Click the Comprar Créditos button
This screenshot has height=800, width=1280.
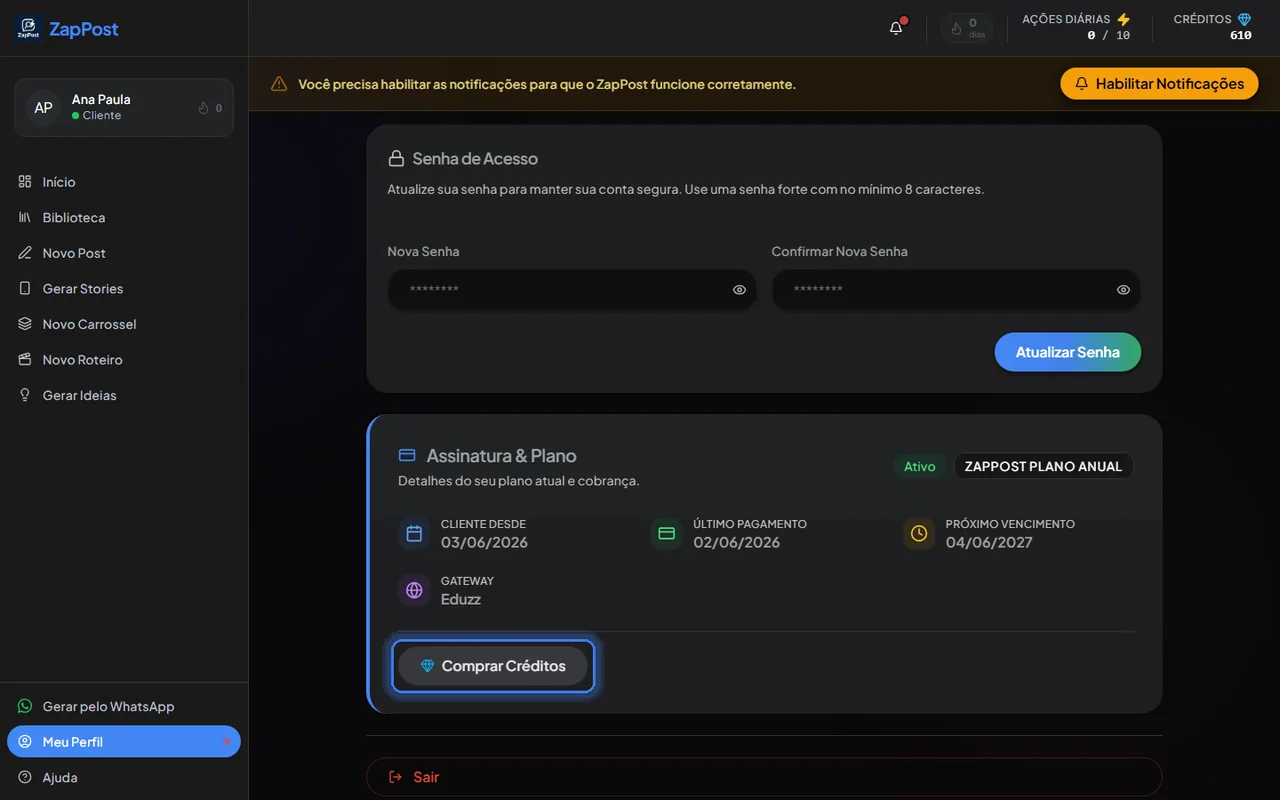point(493,666)
